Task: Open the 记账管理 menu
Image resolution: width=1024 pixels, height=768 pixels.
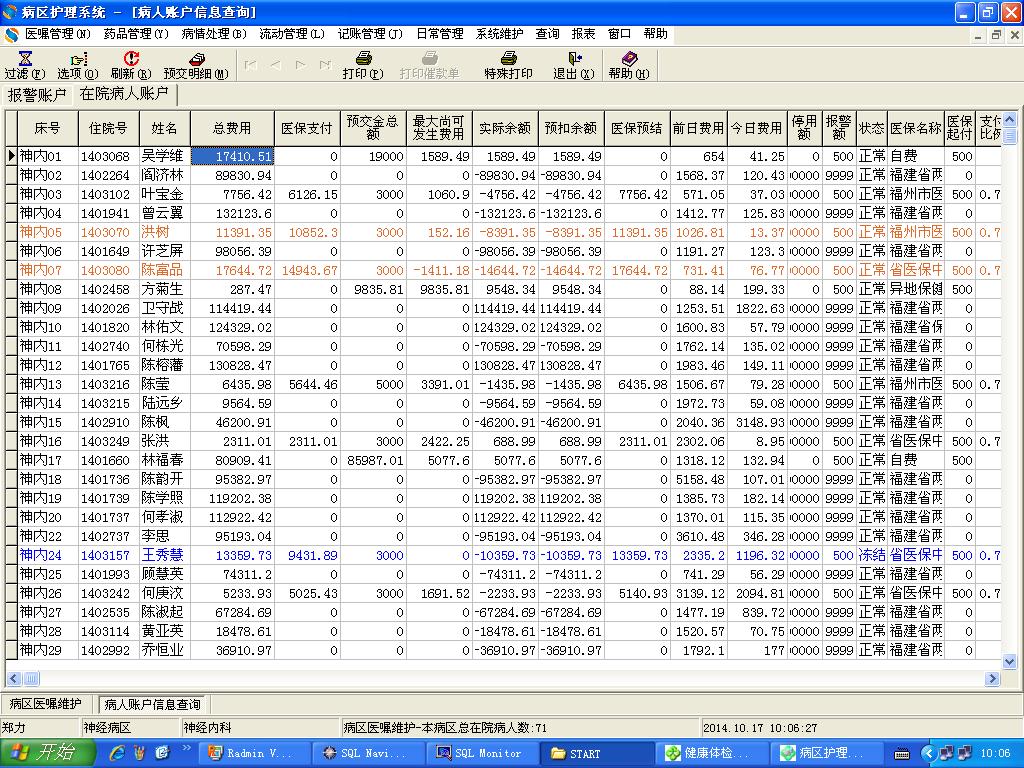Action: [369, 34]
